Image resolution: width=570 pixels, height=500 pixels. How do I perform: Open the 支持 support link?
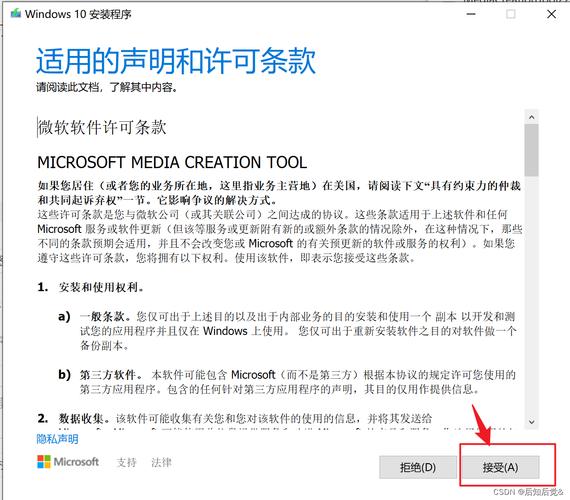(127, 462)
